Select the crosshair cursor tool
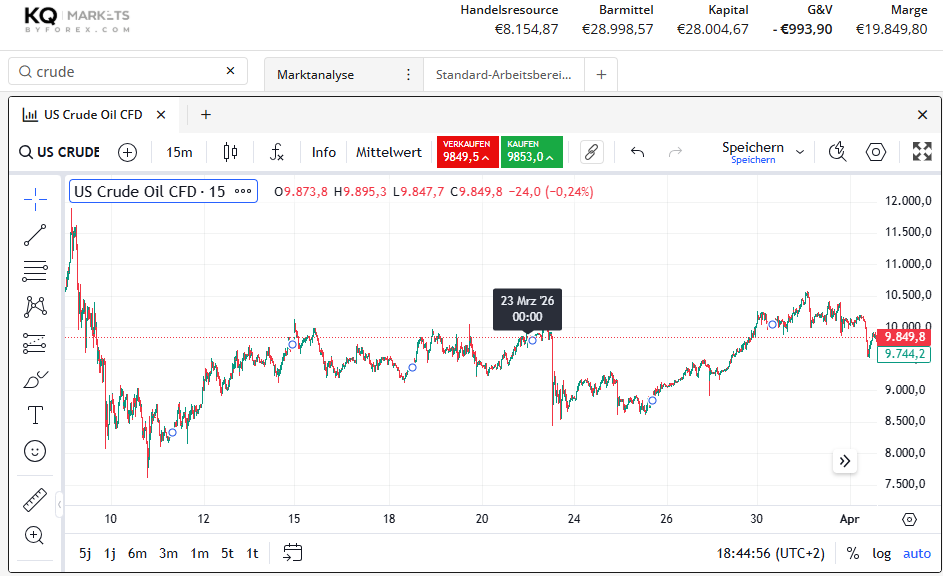The width and height of the screenshot is (943, 576). tap(35, 199)
